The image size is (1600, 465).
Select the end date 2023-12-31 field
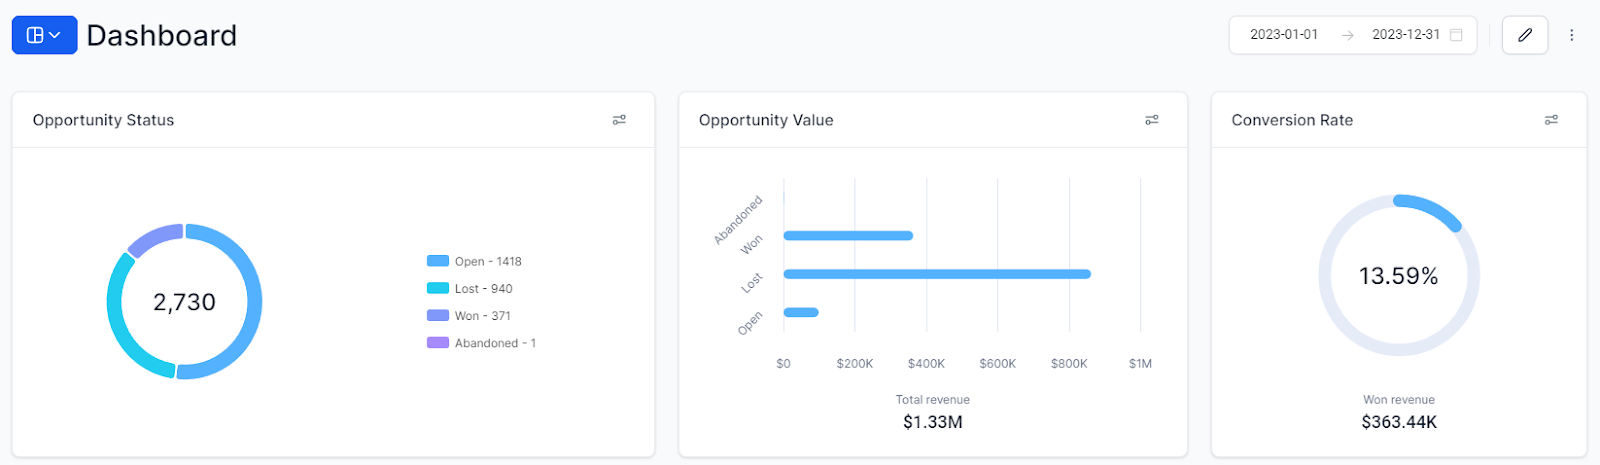pos(1406,34)
